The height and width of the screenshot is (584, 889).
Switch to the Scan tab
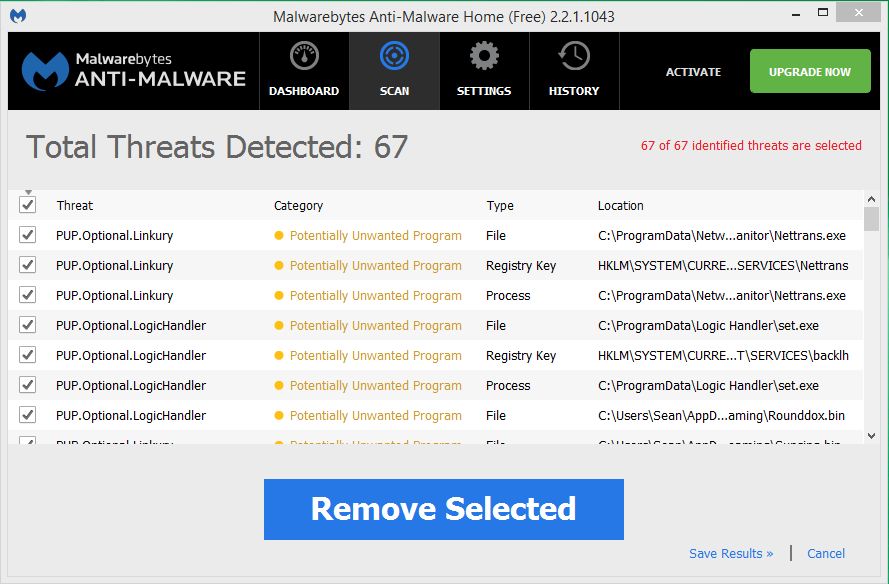tap(395, 71)
